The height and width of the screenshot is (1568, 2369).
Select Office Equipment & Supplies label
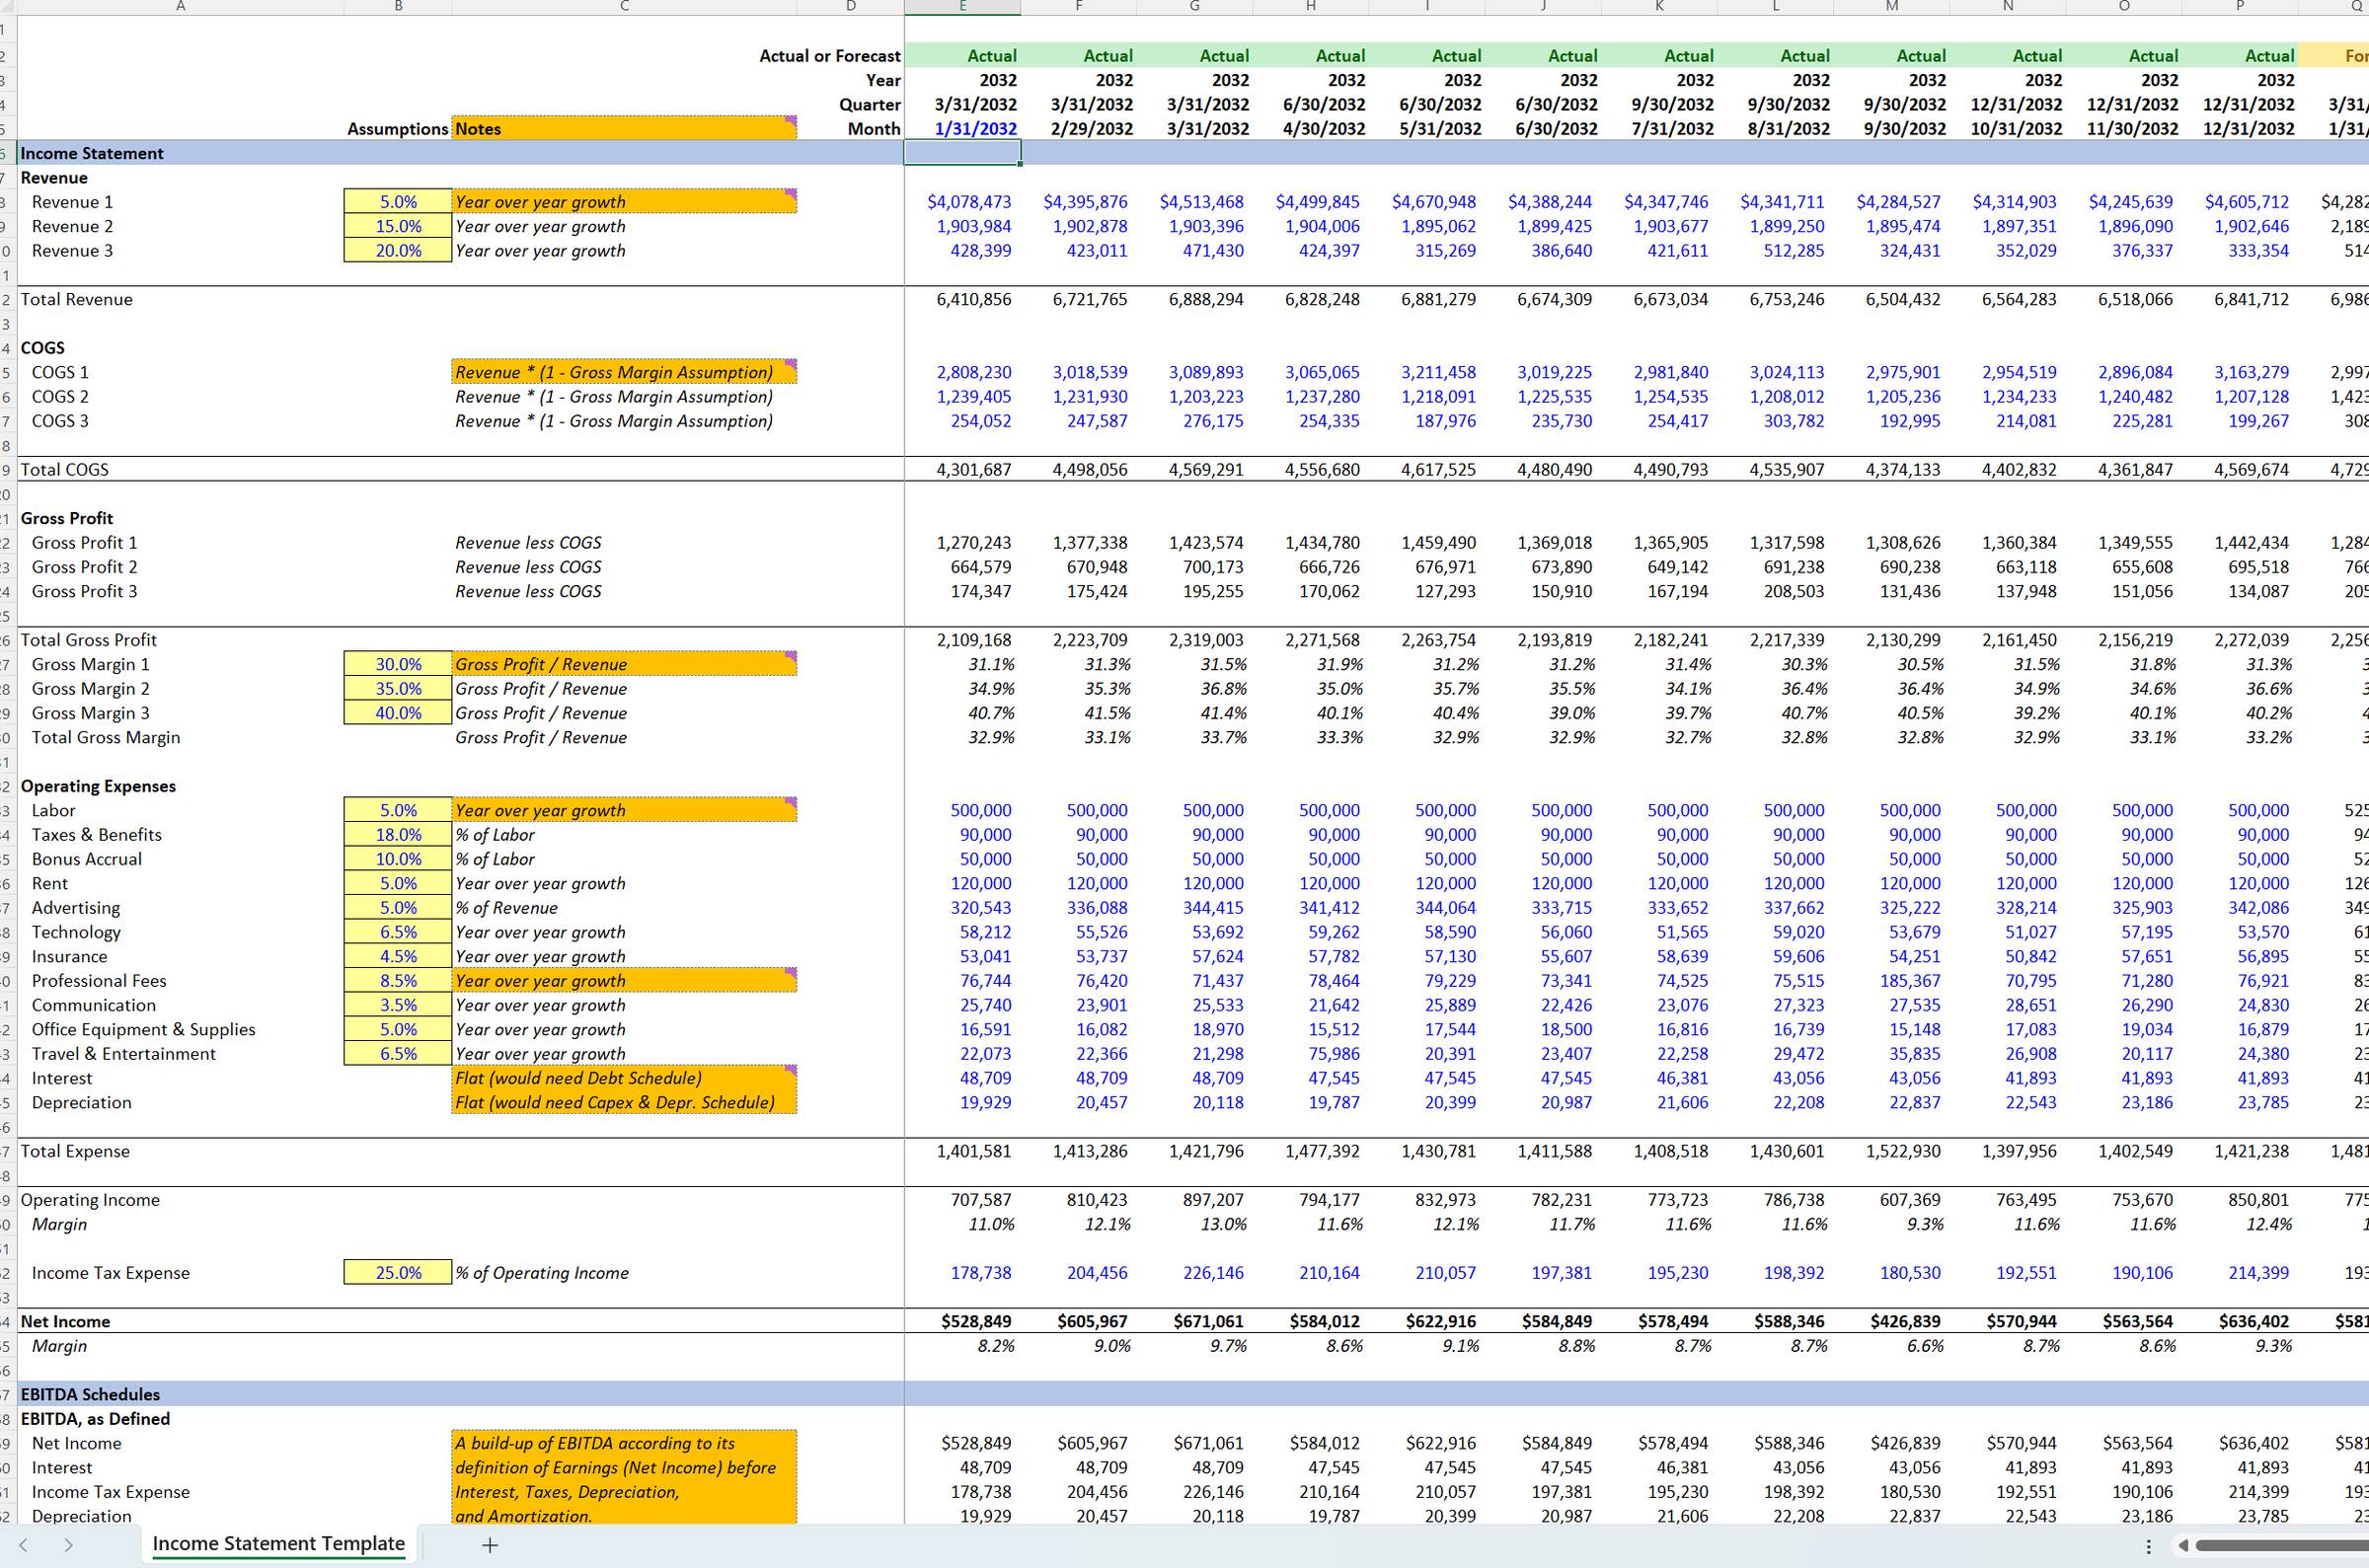click(144, 1030)
